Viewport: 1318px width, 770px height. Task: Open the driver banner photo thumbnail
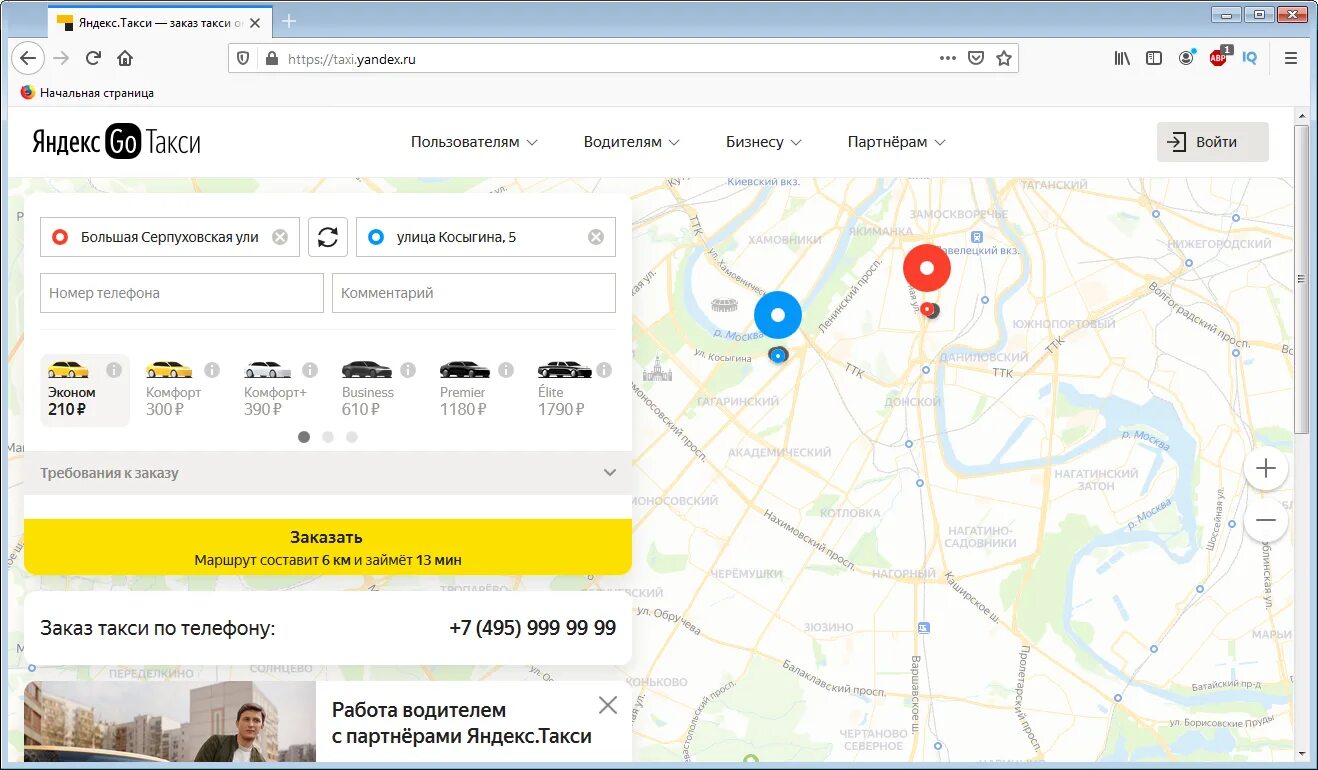pyautogui.click(x=170, y=721)
